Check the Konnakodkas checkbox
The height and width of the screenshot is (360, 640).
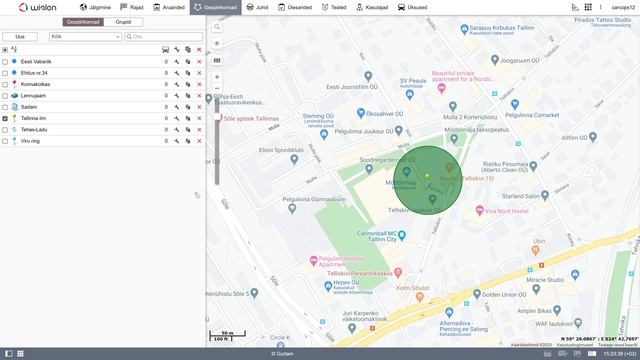[5, 84]
